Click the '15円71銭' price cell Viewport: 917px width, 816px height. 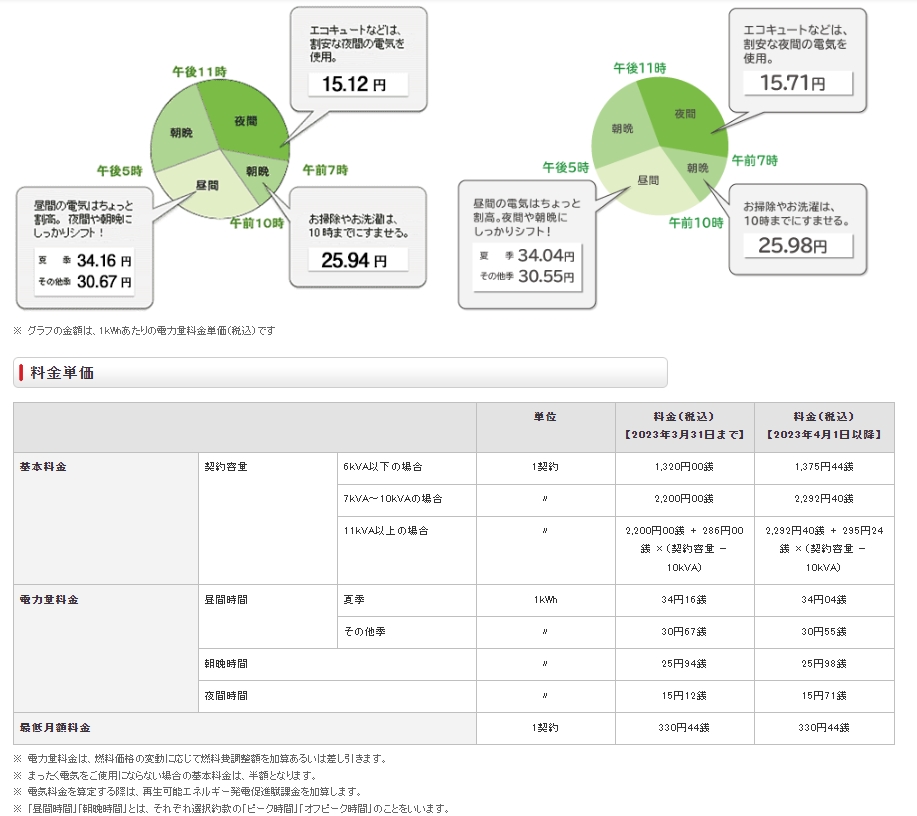click(x=824, y=696)
